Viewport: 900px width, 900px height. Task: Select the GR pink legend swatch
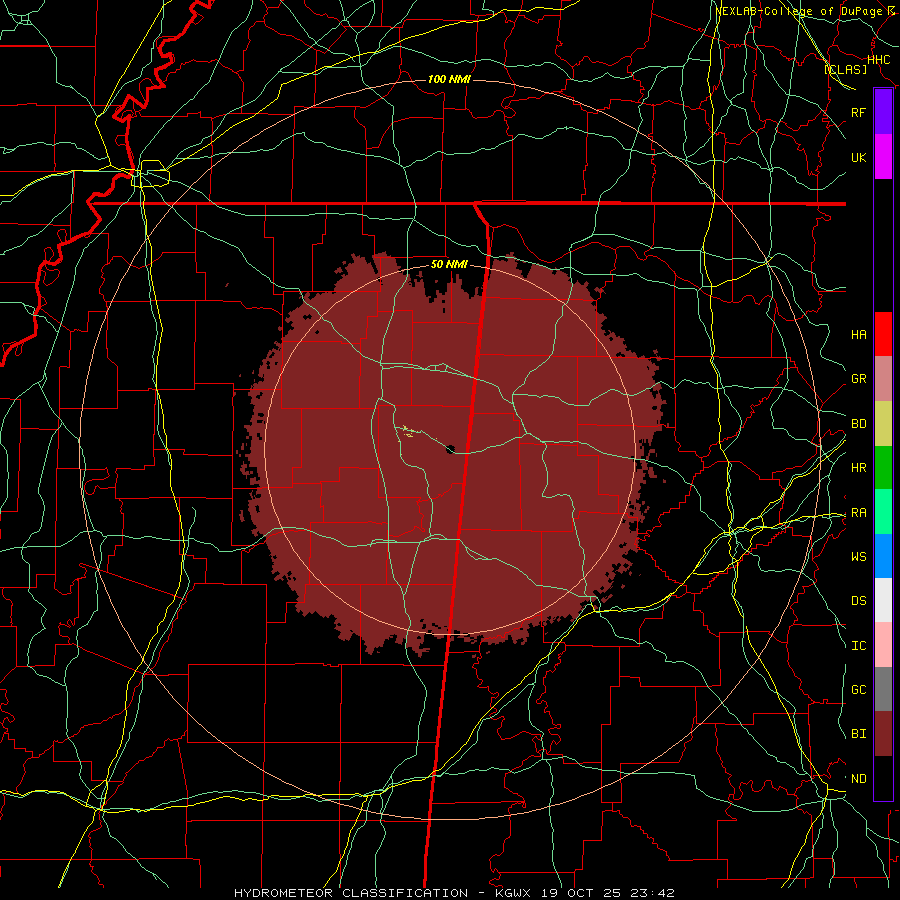pos(883,379)
